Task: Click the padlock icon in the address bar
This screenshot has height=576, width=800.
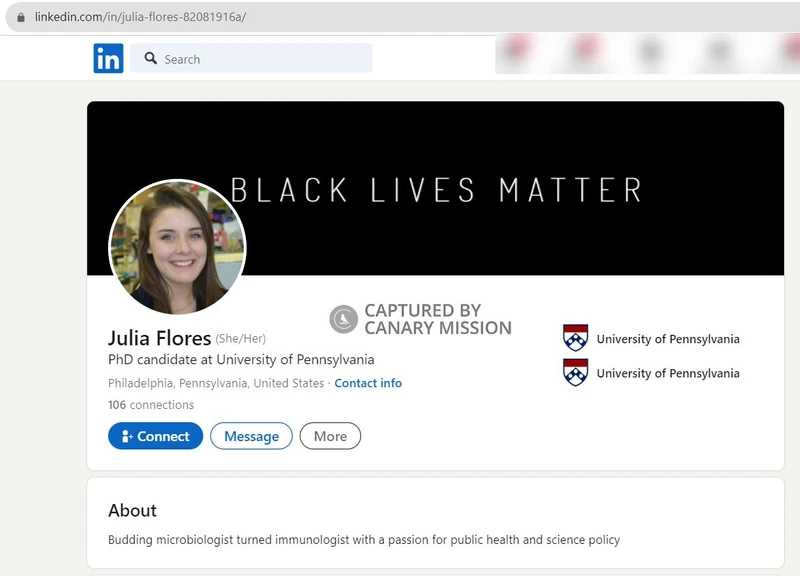Action: point(22,16)
